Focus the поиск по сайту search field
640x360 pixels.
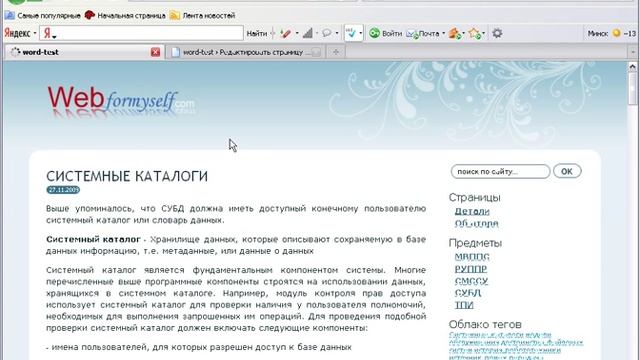pyautogui.click(x=500, y=171)
